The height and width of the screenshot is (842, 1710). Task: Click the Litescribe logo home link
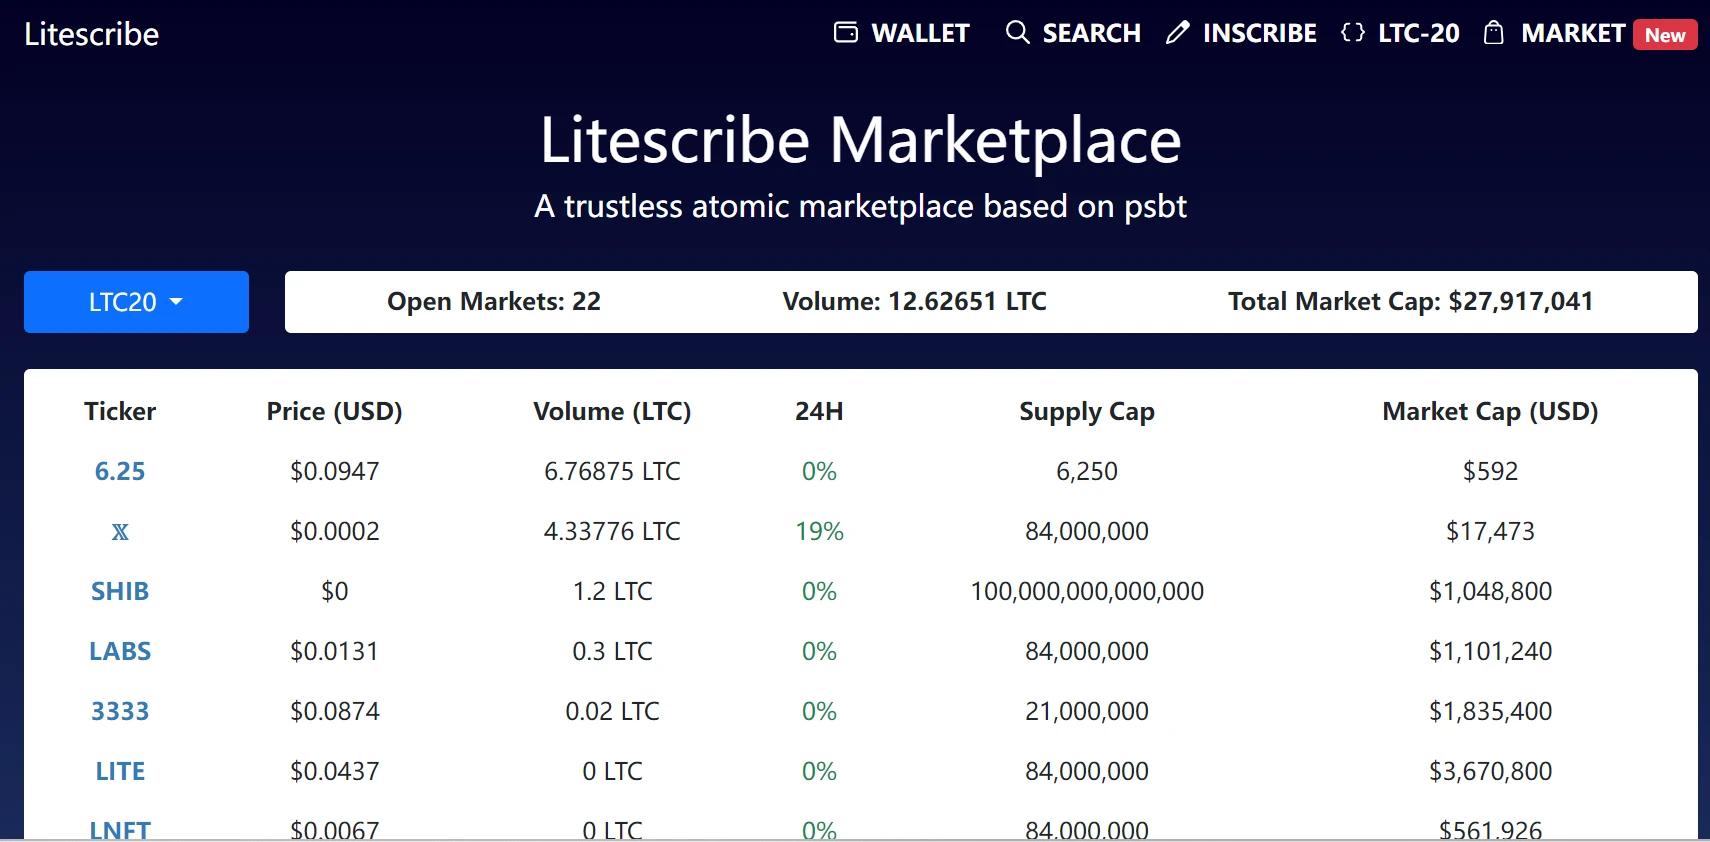point(92,34)
